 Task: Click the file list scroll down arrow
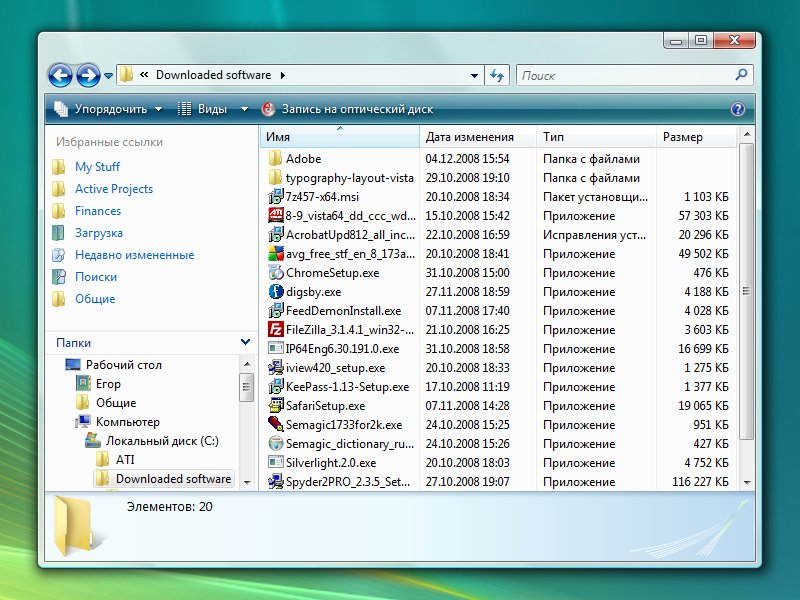click(747, 482)
